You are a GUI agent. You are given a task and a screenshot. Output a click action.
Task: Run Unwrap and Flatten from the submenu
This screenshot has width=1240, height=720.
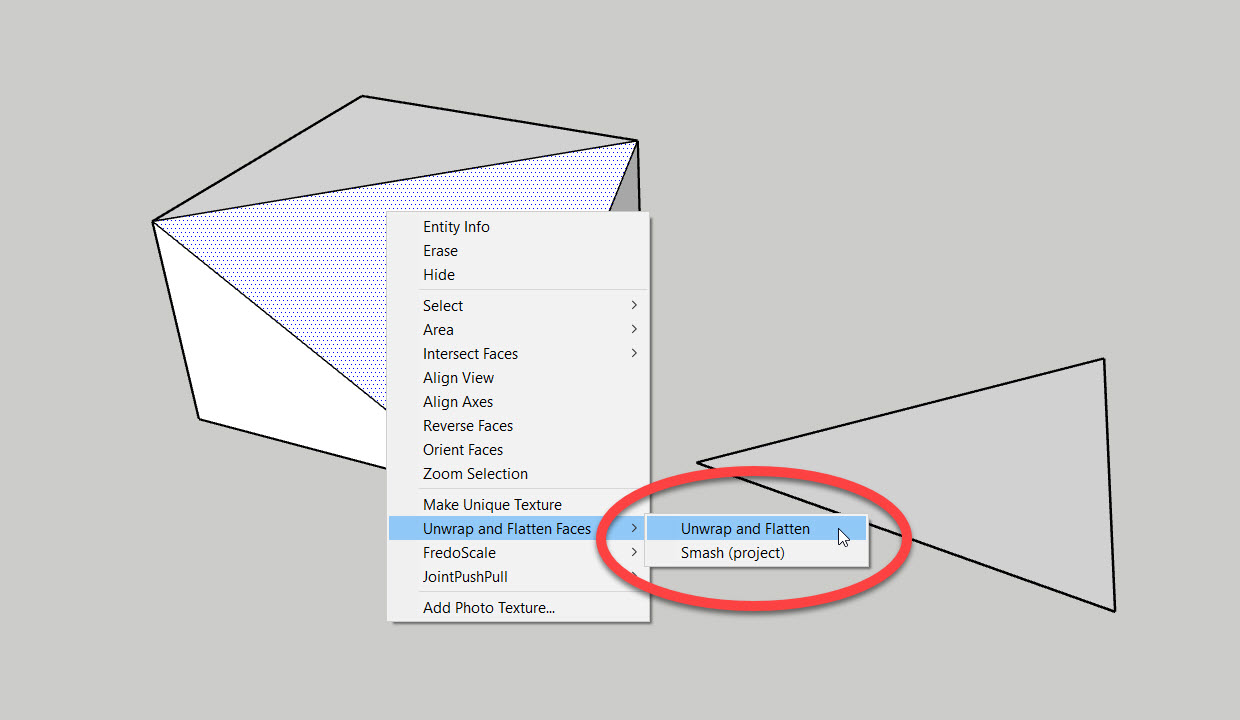pos(745,529)
